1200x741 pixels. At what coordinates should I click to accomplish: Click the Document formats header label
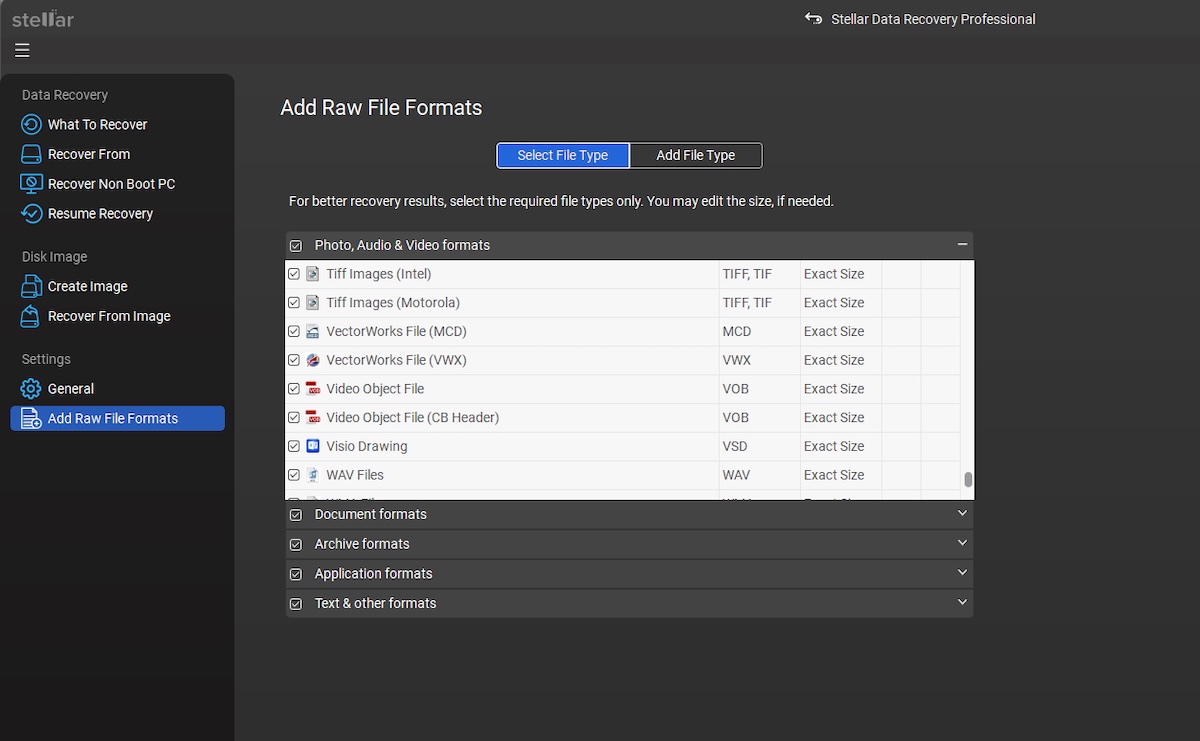370,514
